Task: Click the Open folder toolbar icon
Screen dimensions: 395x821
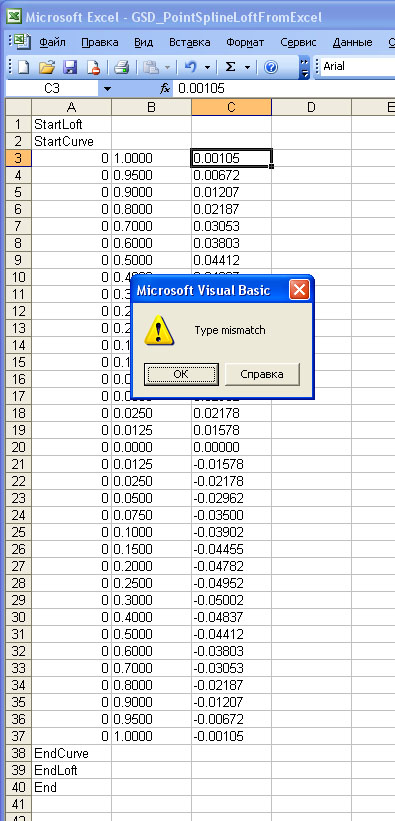Action: click(47, 66)
